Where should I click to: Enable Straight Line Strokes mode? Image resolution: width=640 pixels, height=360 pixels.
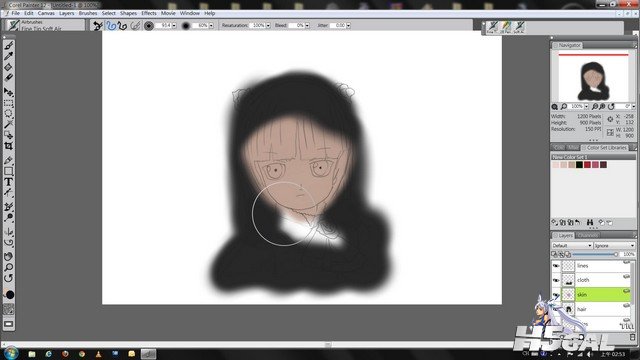click(122, 26)
